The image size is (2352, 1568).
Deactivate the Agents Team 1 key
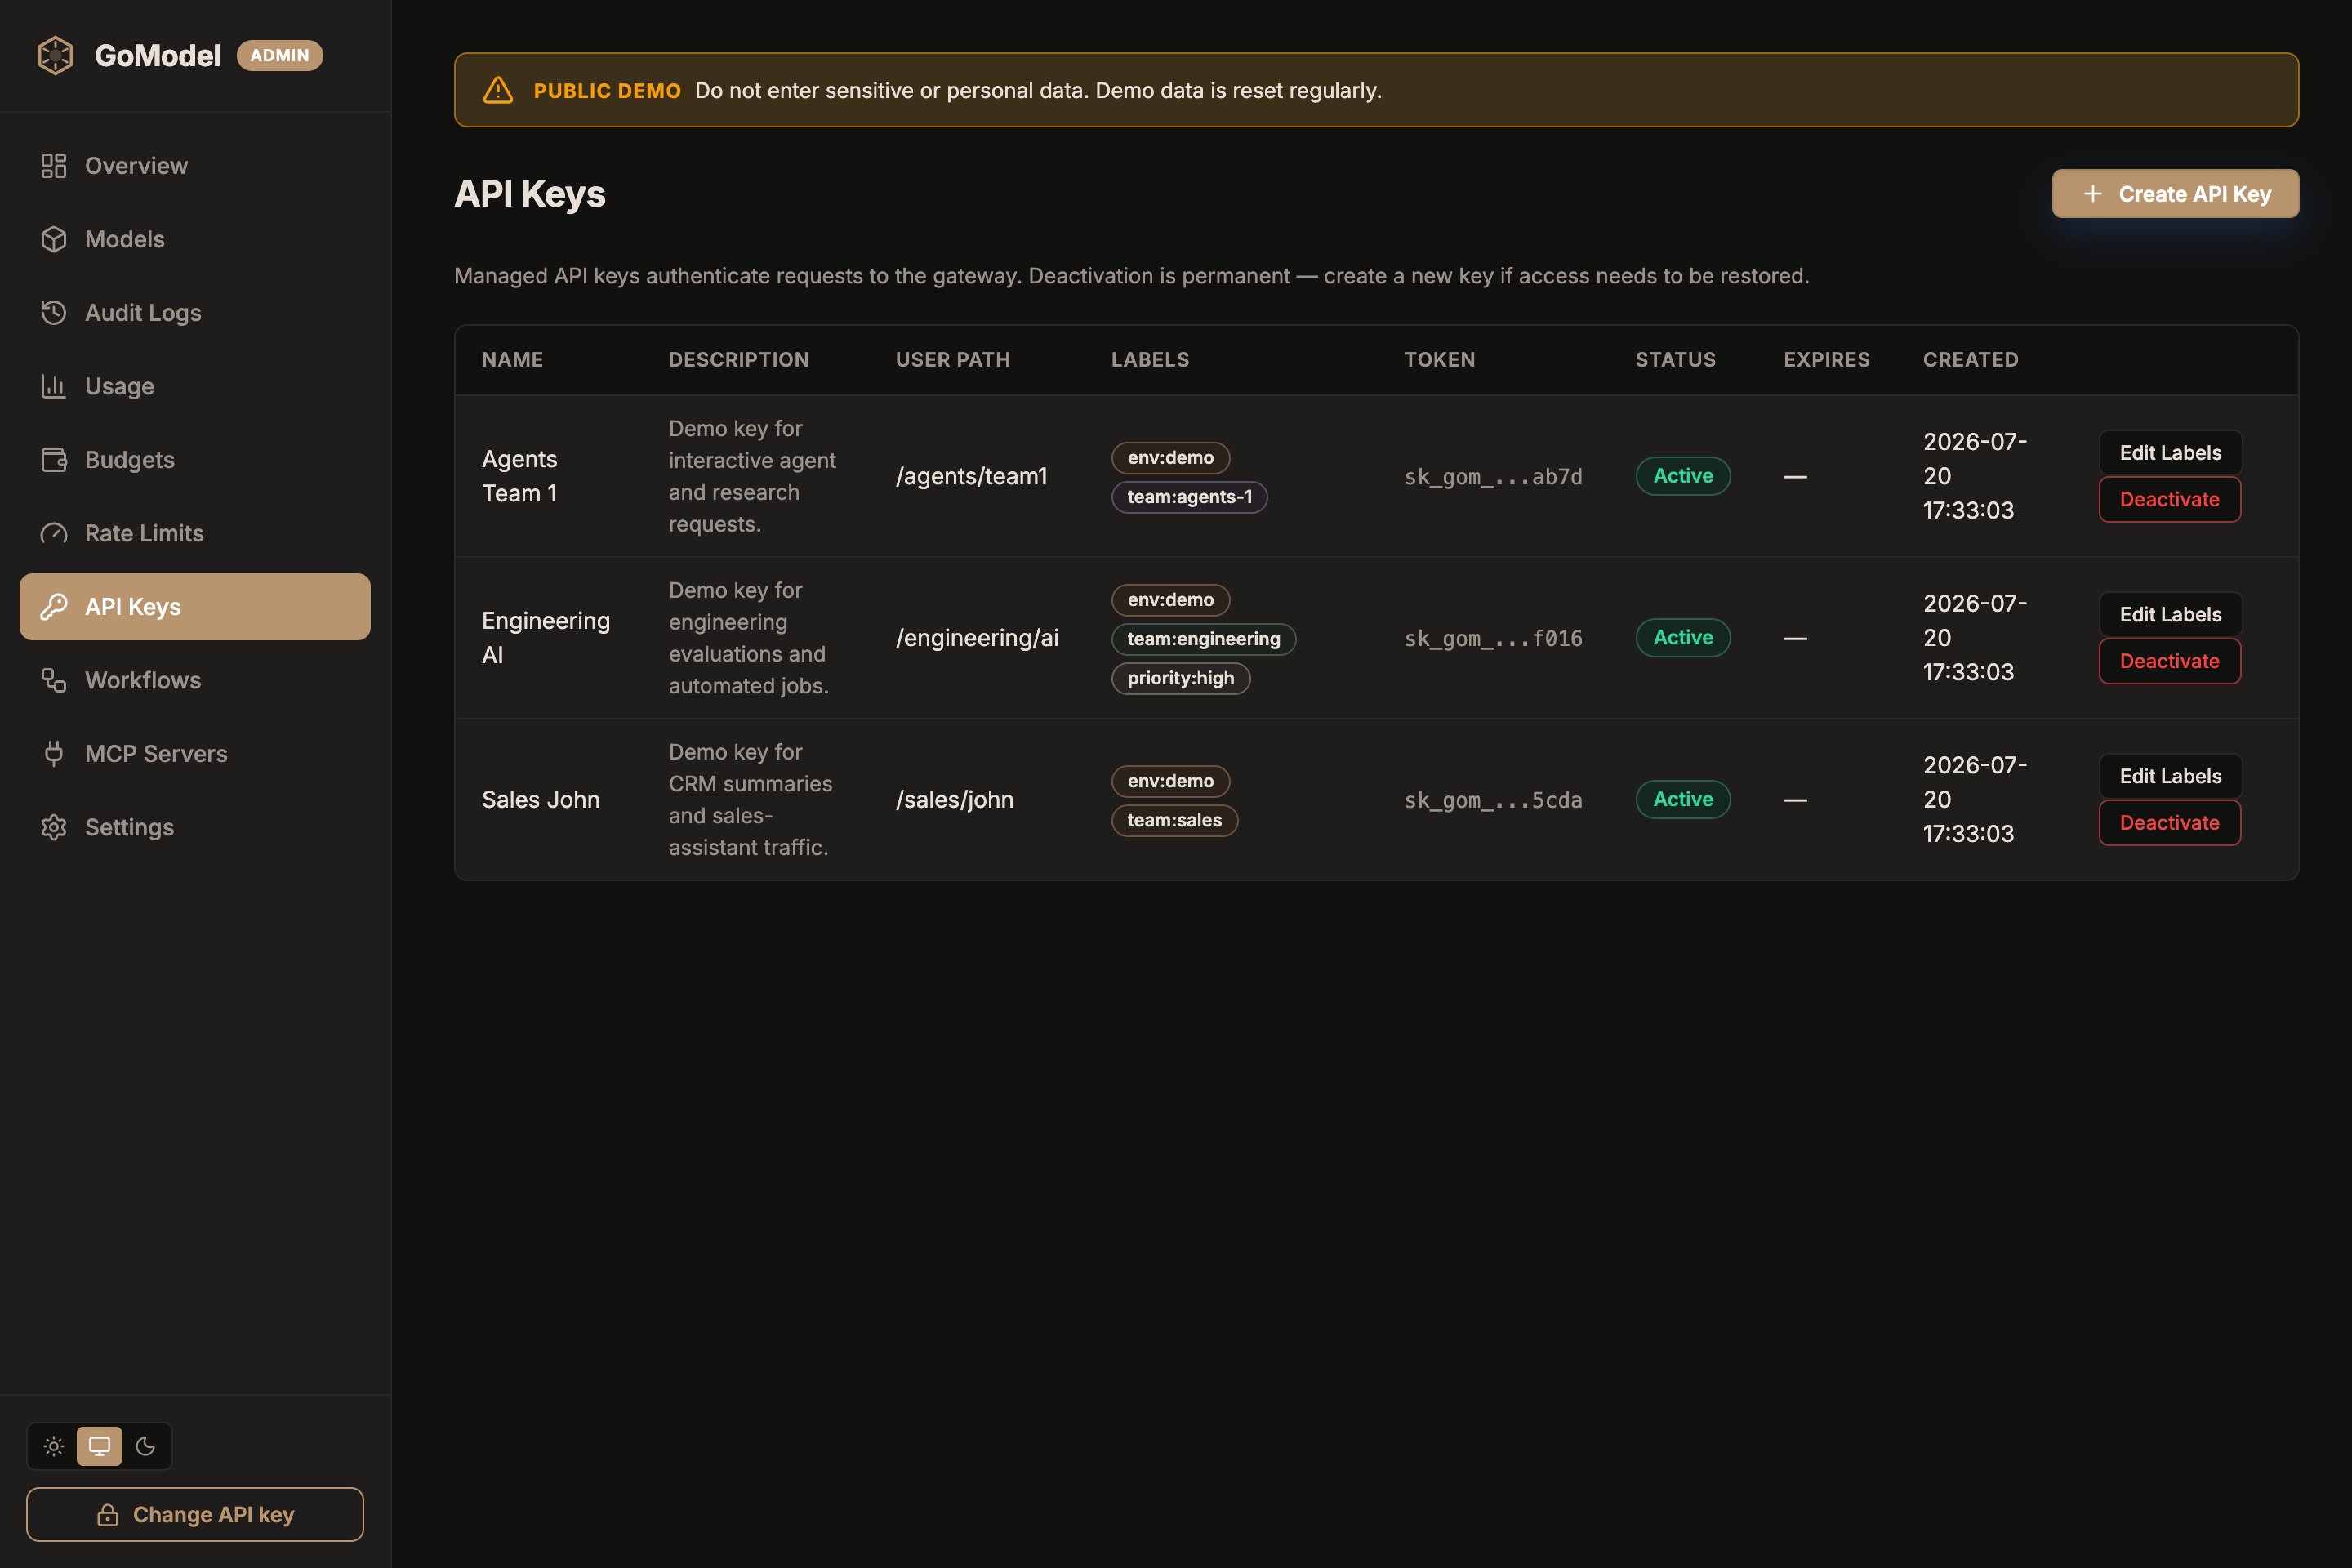[x=2170, y=499]
